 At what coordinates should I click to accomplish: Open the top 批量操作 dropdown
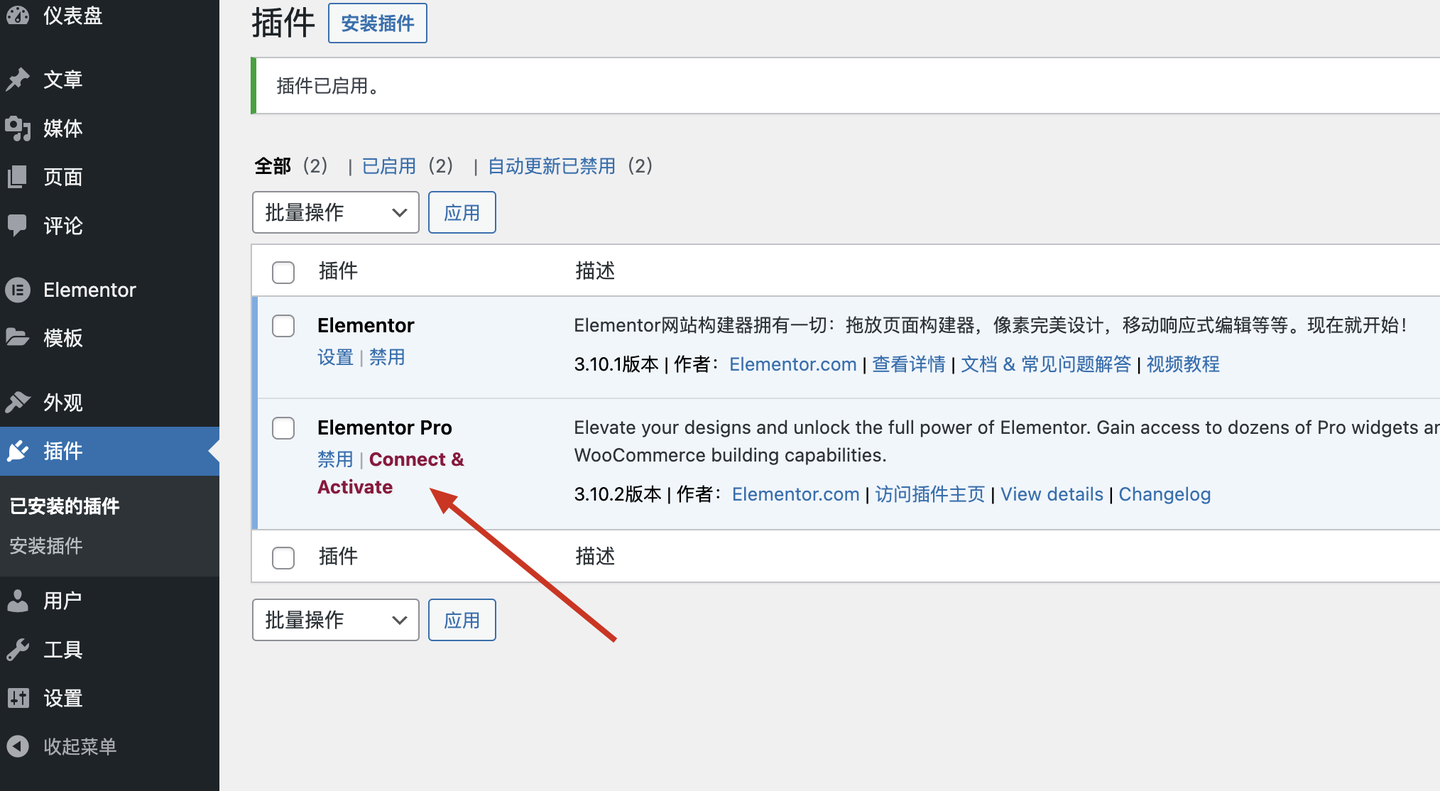tap(335, 212)
